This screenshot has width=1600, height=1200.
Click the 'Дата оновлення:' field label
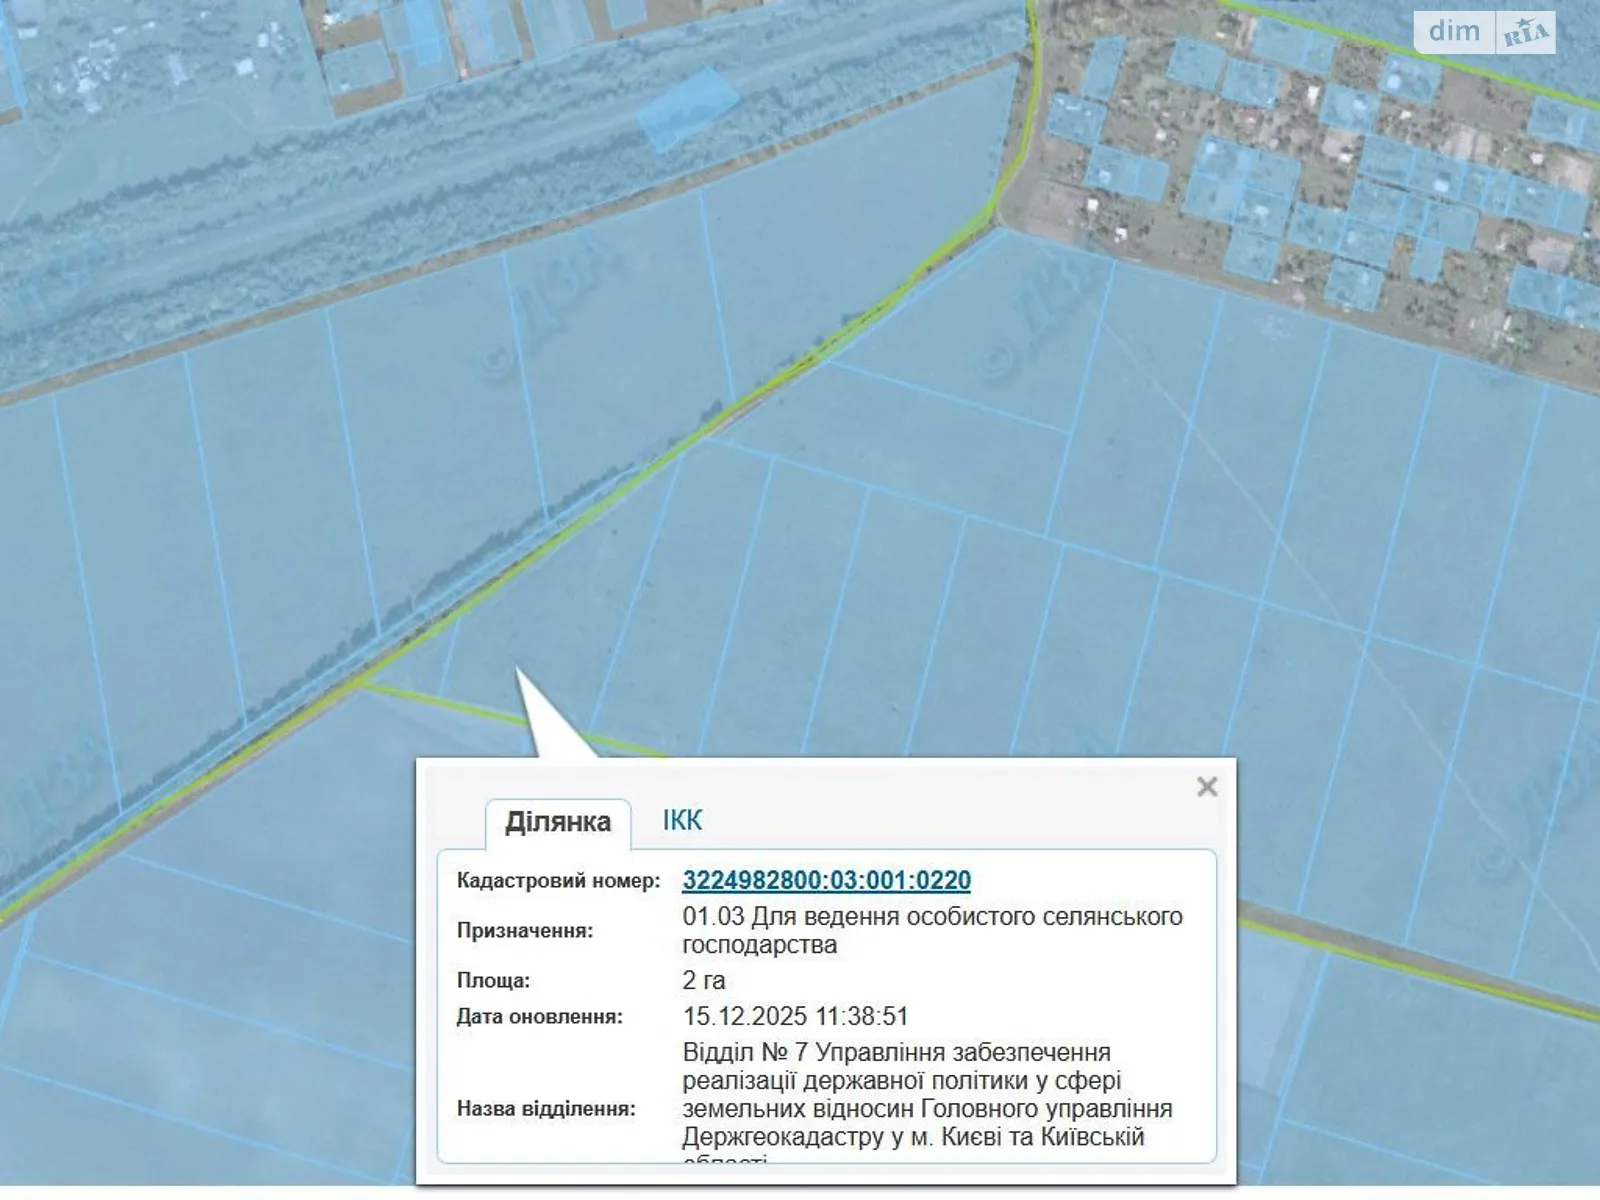click(x=539, y=1017)
